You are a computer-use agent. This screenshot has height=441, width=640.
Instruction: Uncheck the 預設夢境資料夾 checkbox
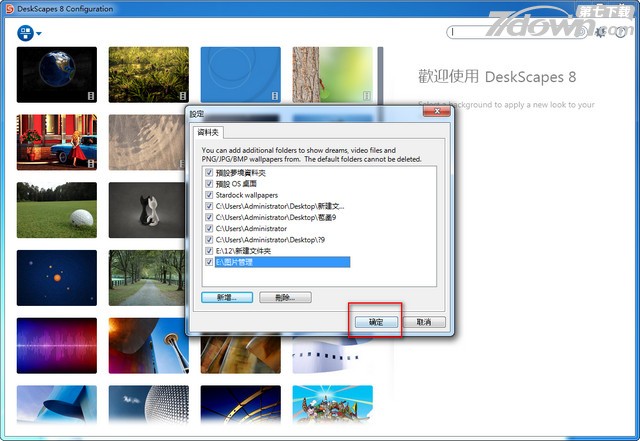point(209,172)
